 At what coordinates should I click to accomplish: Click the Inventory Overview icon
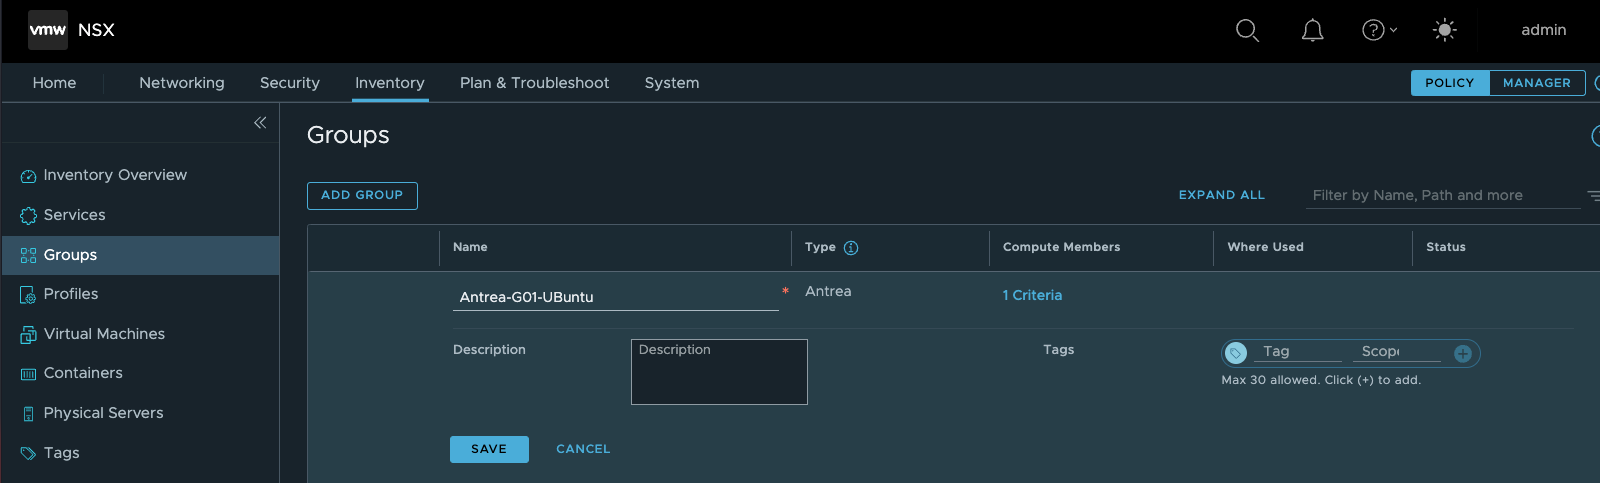pos(28,176)
